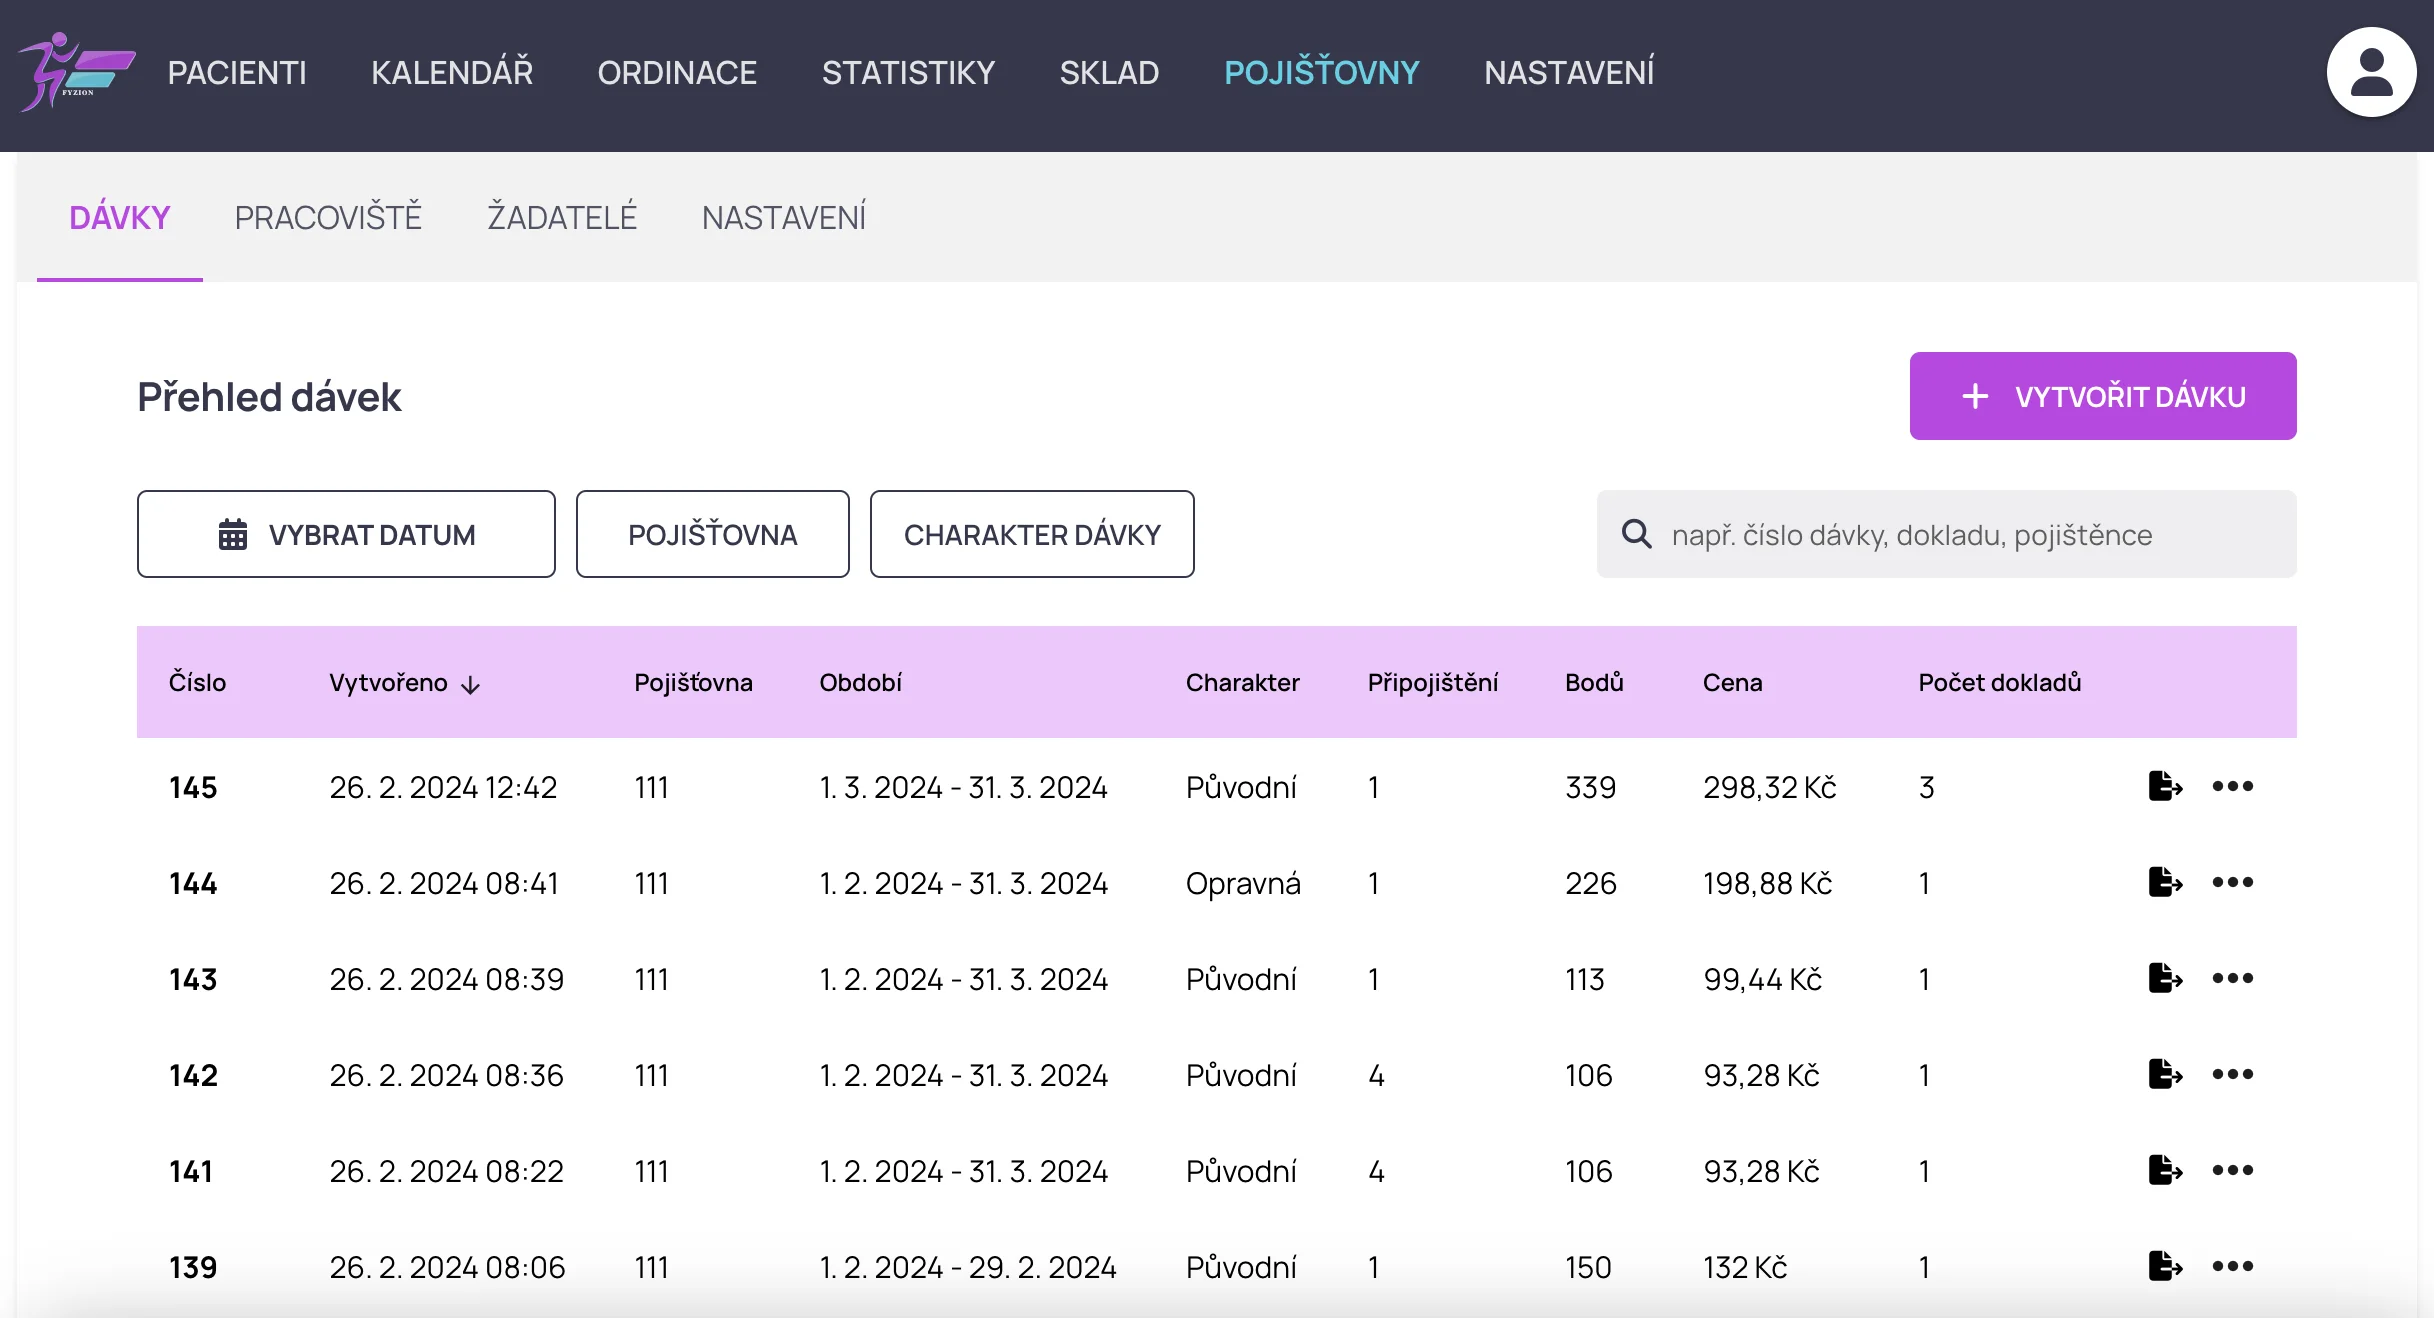Click the Fyzion logo in the header
Screen dimensions: 2434x1318
tap(76, 72)
